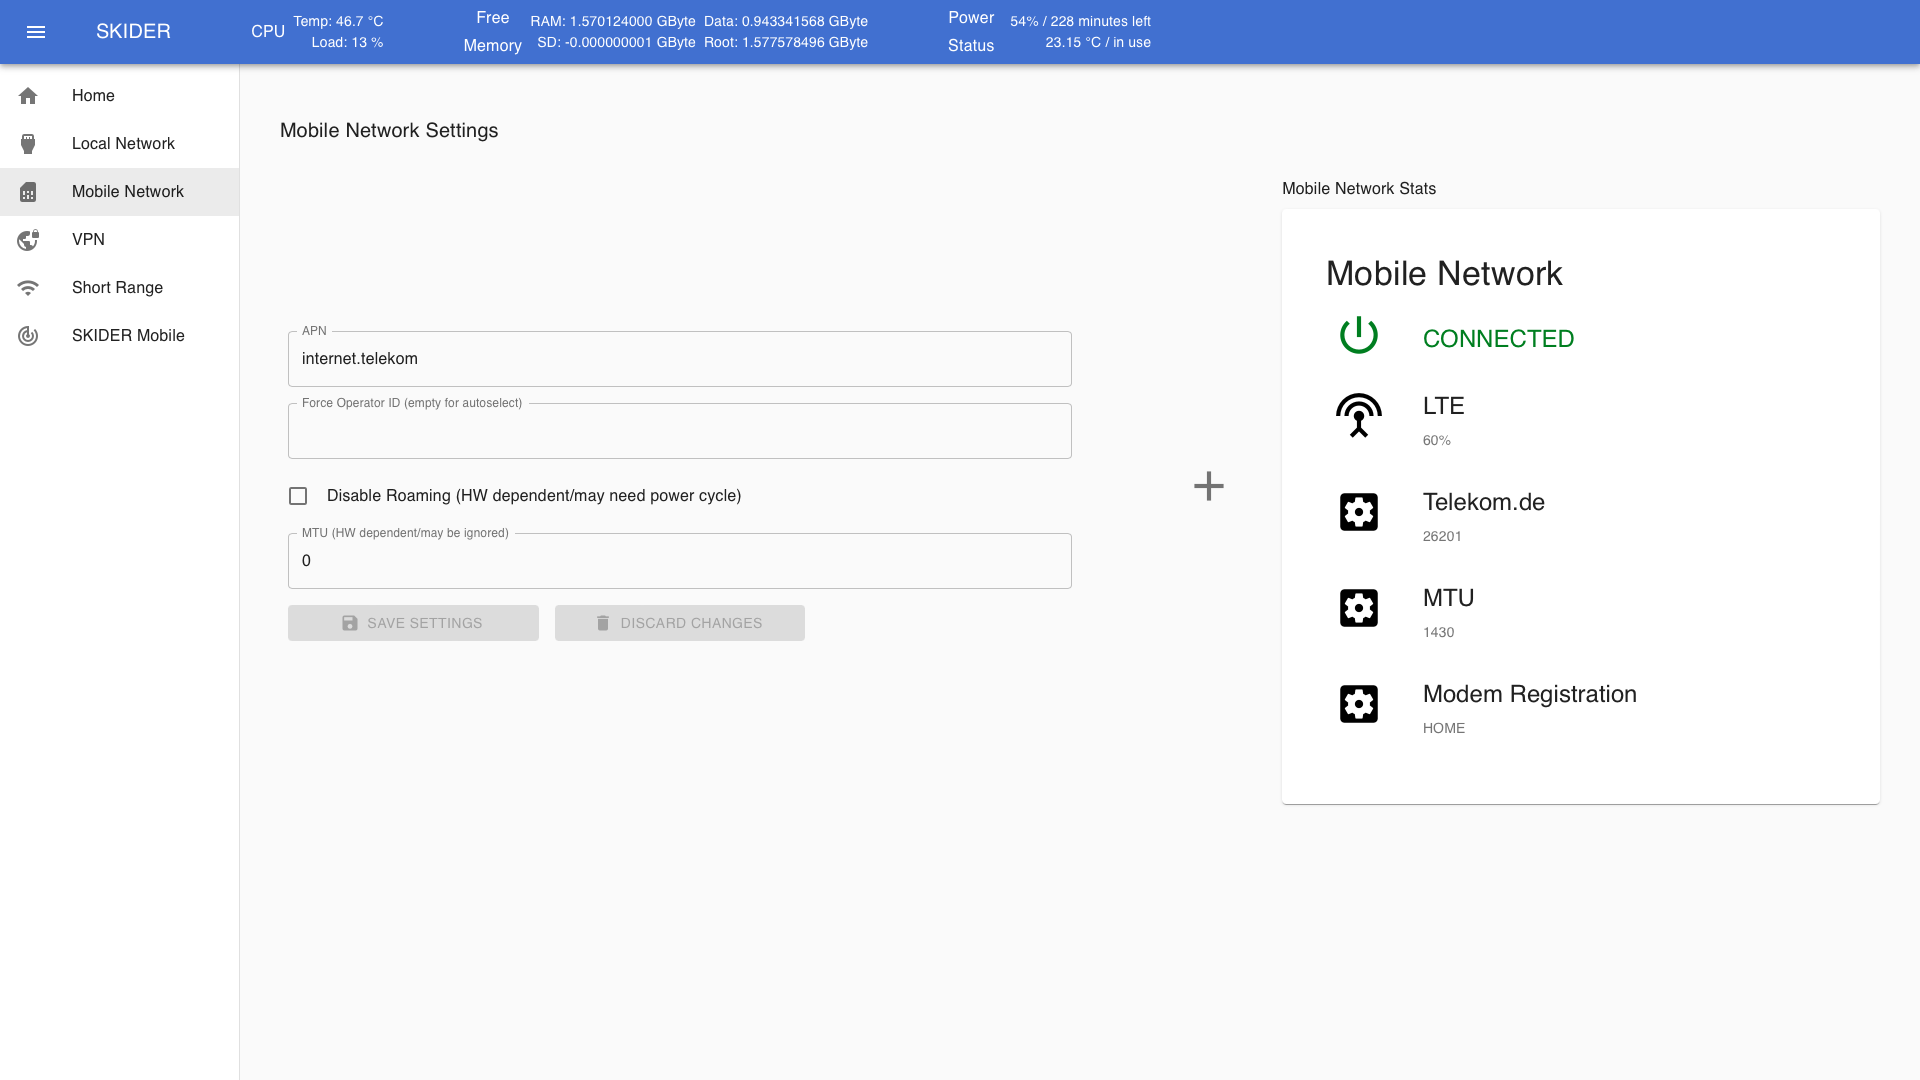Click the 1430 MTU value
The width and height of the screenshot is (1920, 1080).
click(1438, 632)
